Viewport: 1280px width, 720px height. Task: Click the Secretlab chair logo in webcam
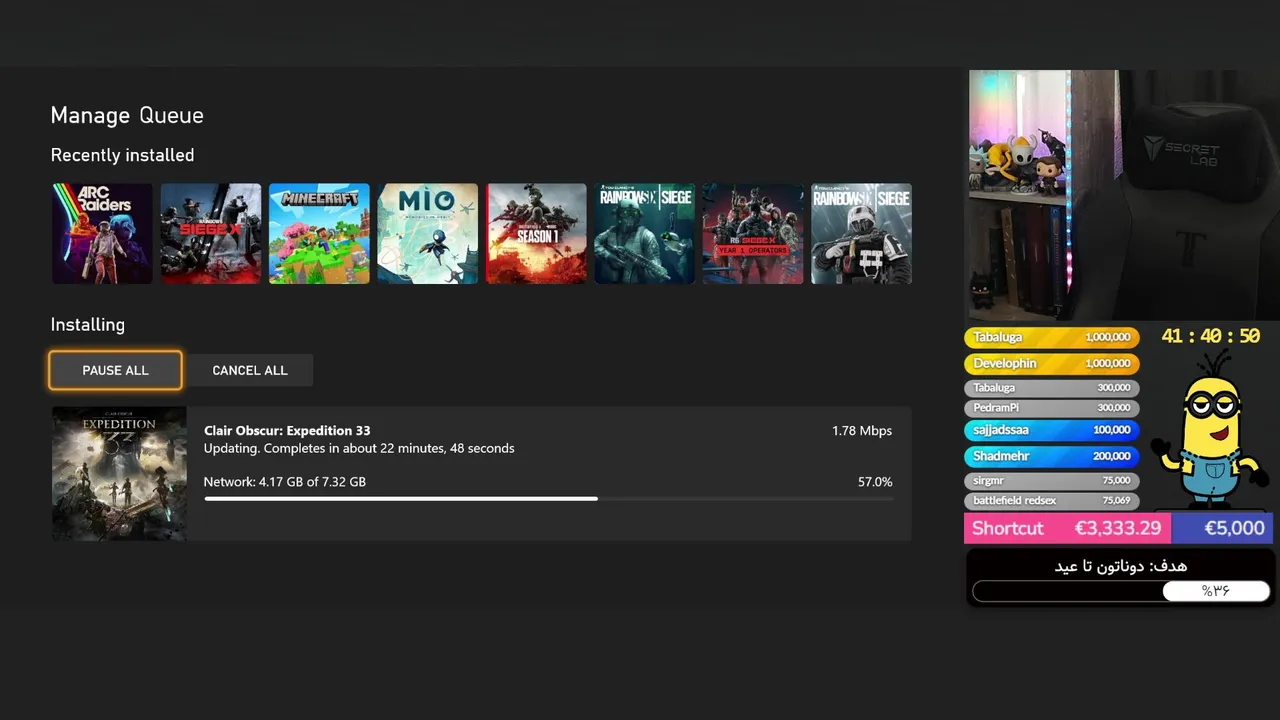click(x=1181, y=151)
